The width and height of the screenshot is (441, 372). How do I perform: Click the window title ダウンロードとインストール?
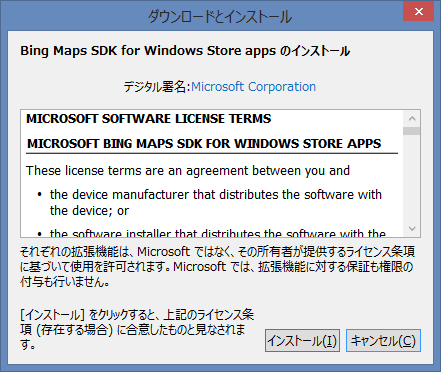[x=219, y=17]
